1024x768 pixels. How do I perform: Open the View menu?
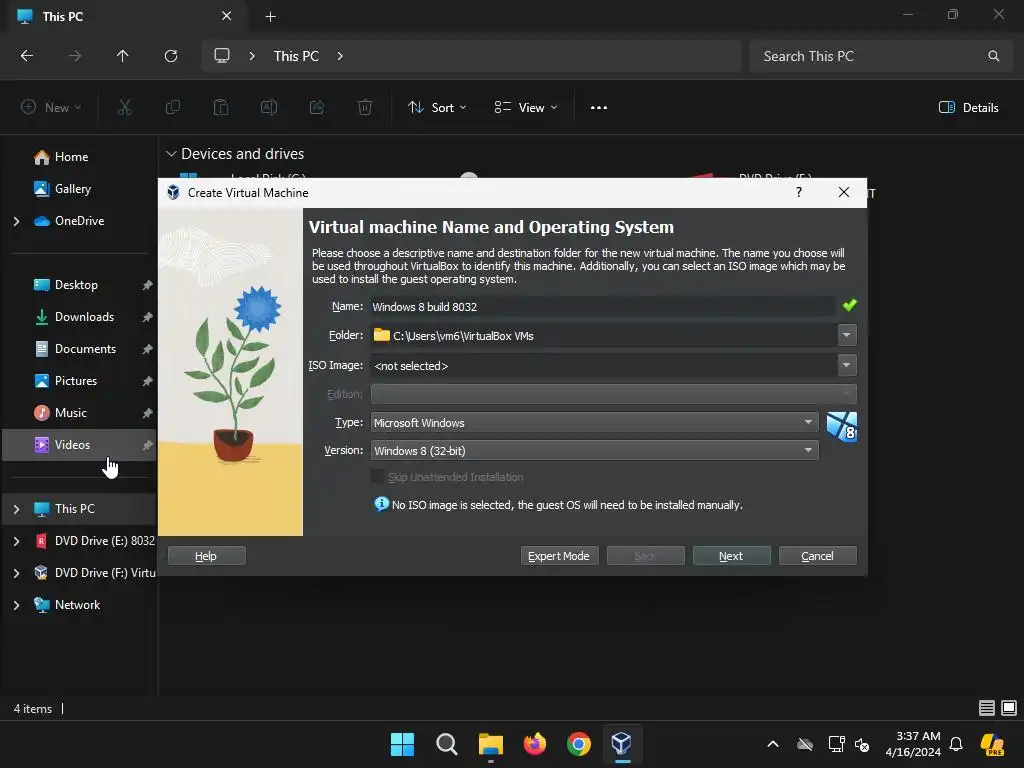[526, 108]
